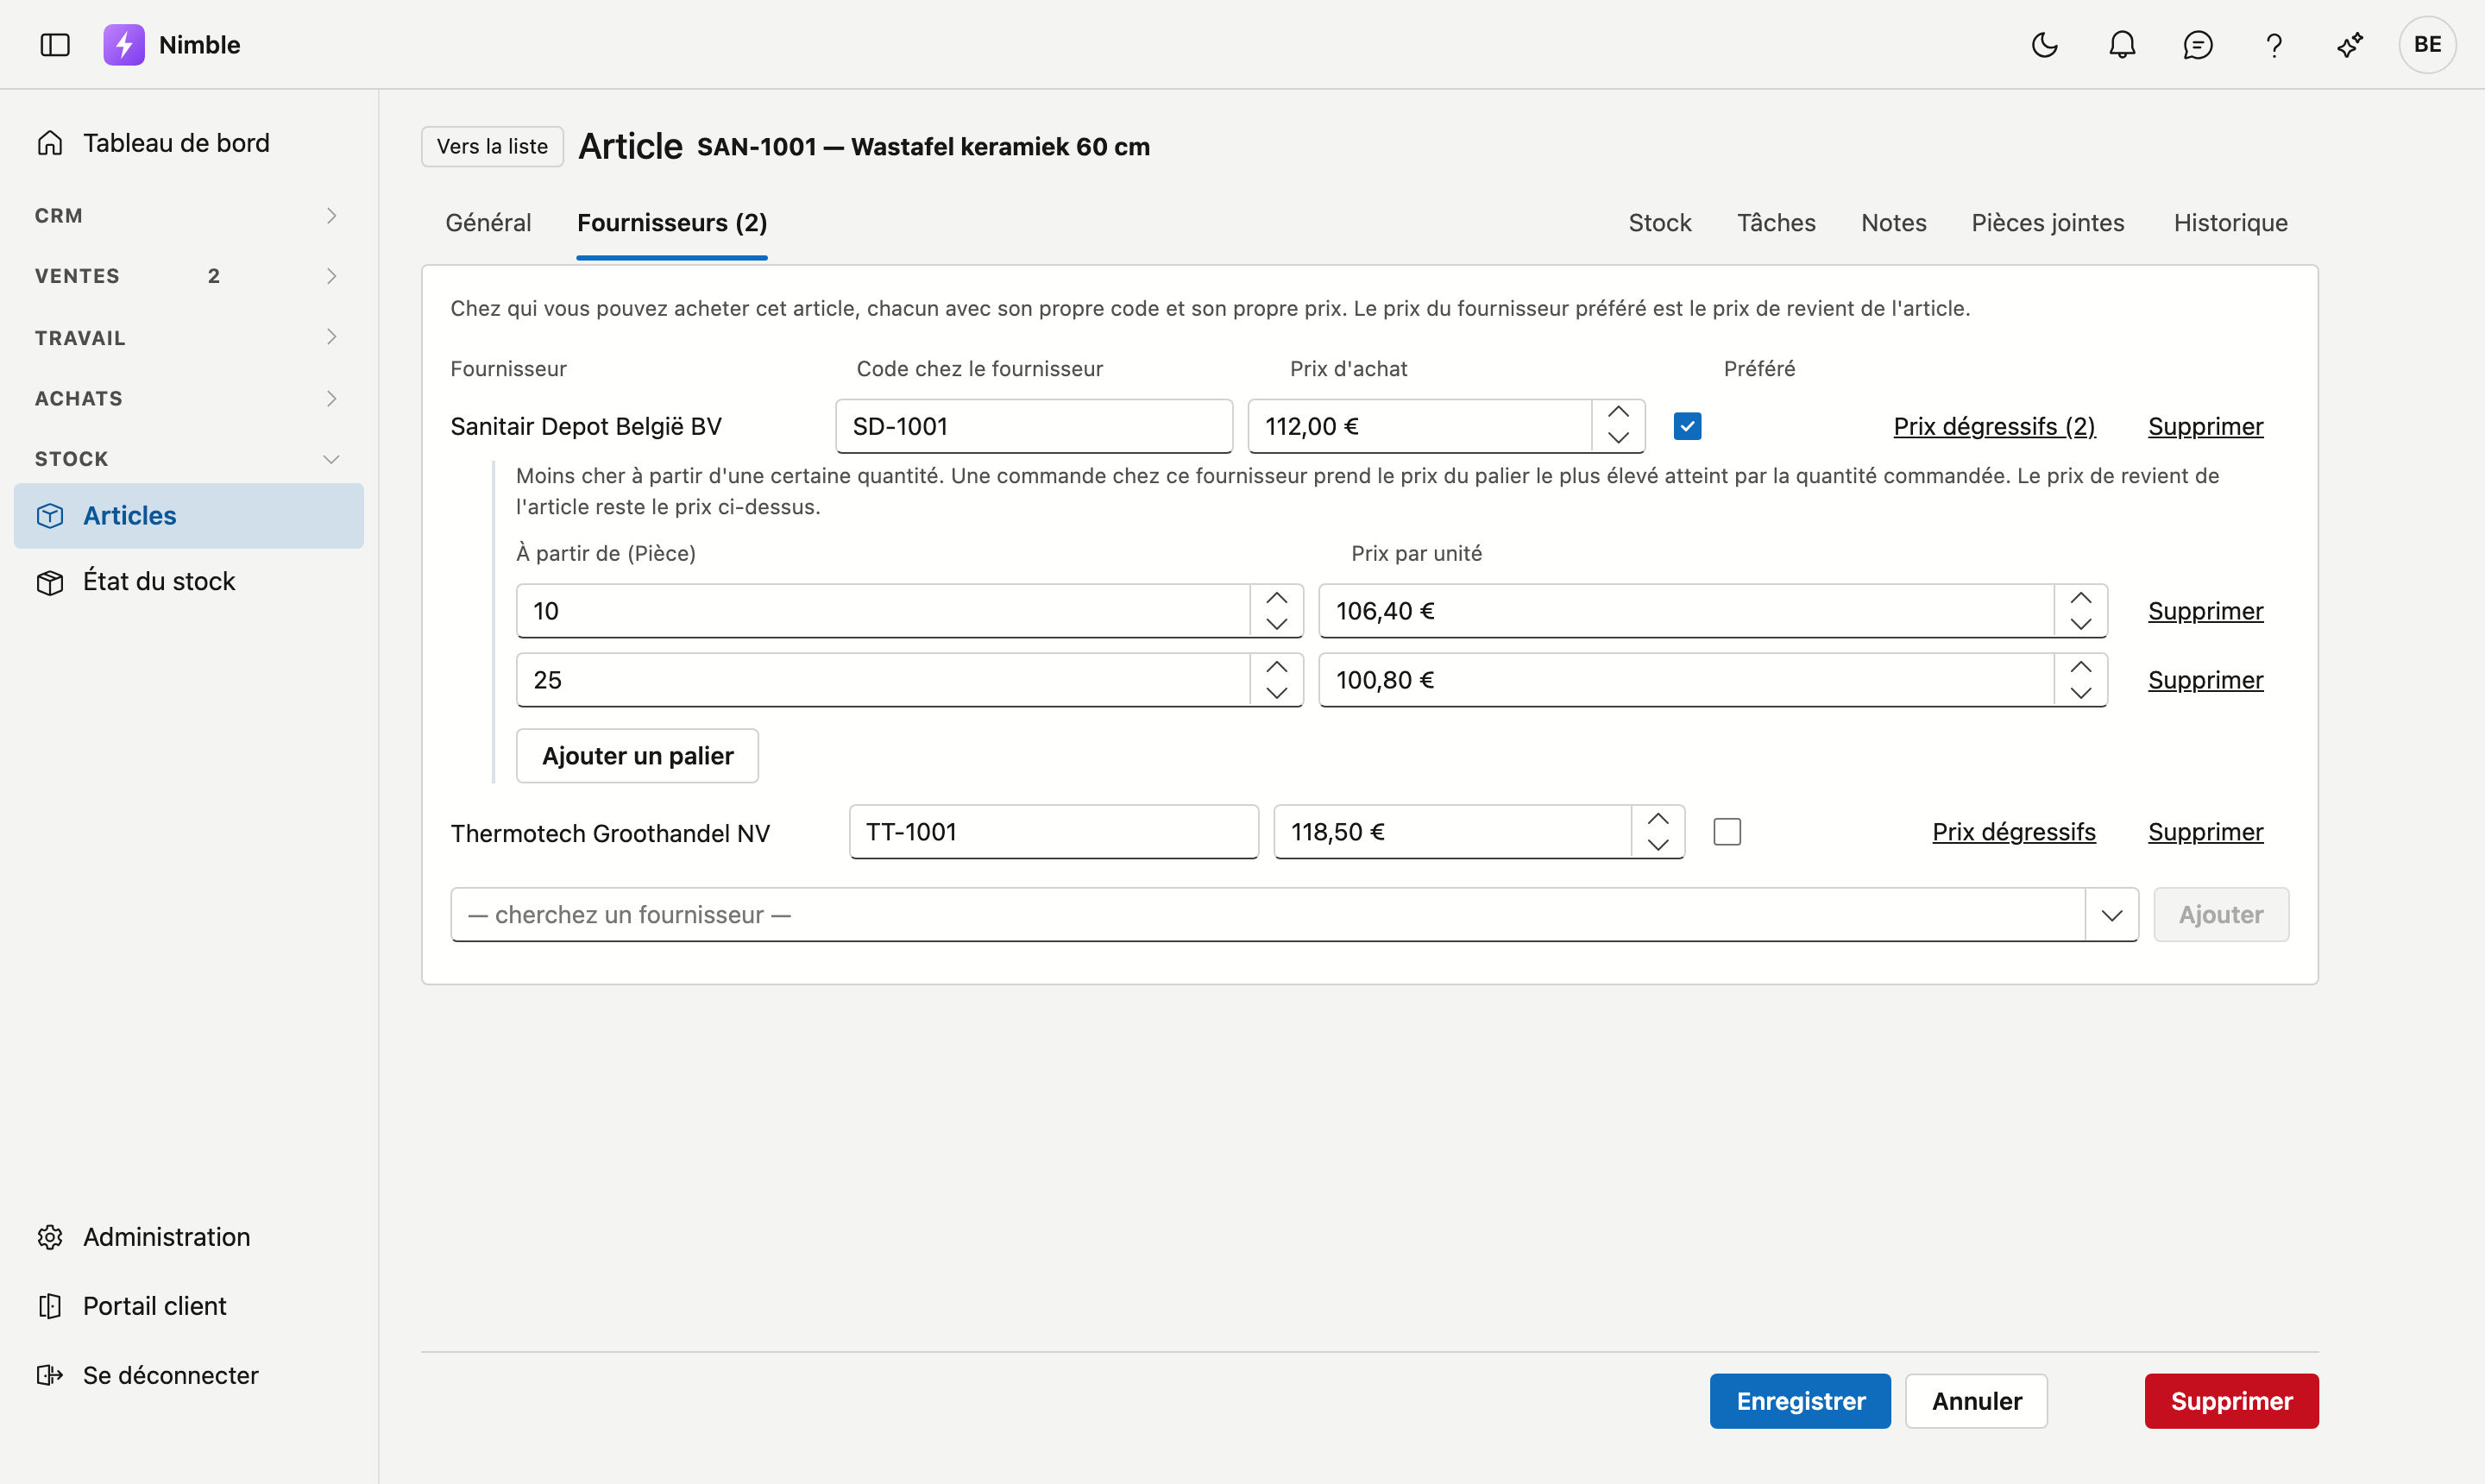Click the TT-1001 code field

(x=1053, y=832)
